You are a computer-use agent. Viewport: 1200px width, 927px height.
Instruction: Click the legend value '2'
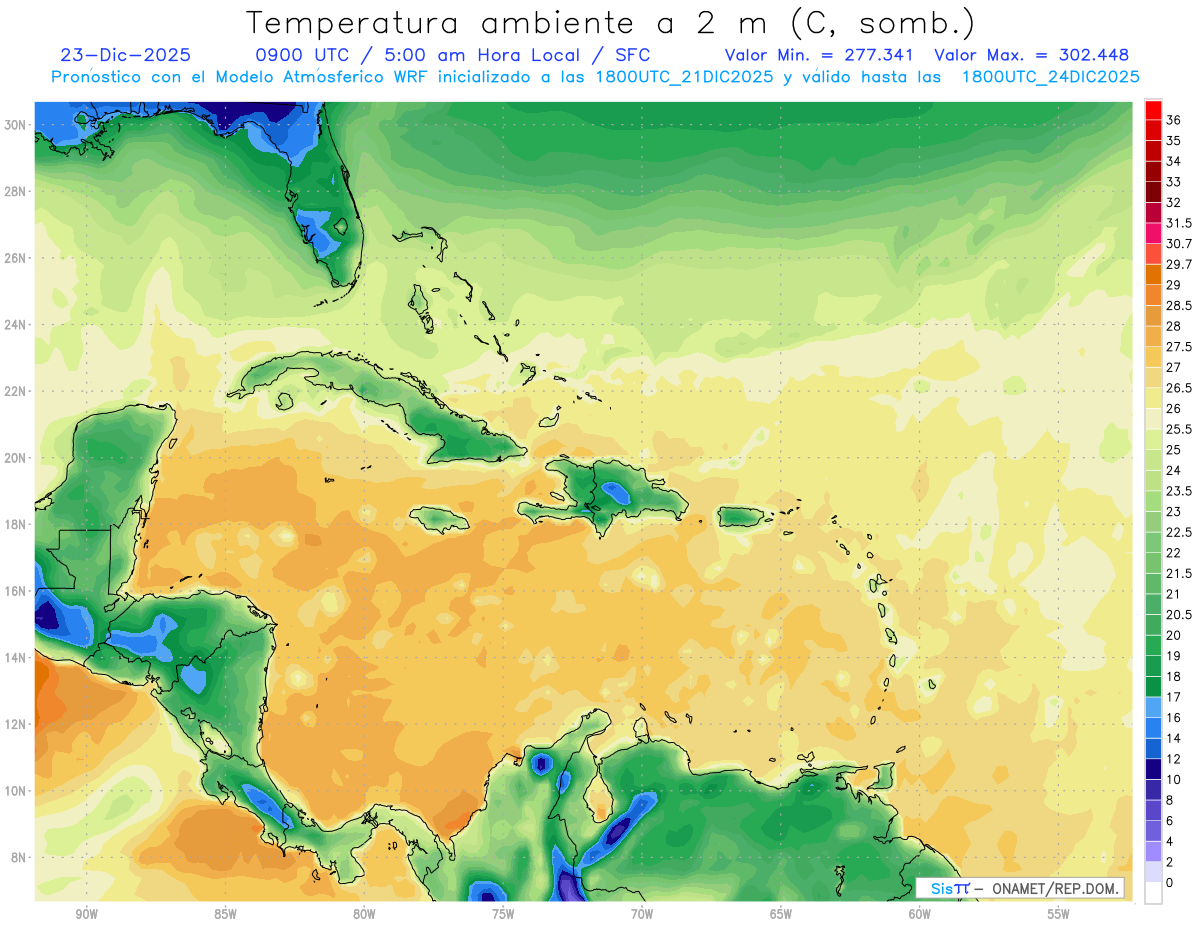(x=1170, y=861)
